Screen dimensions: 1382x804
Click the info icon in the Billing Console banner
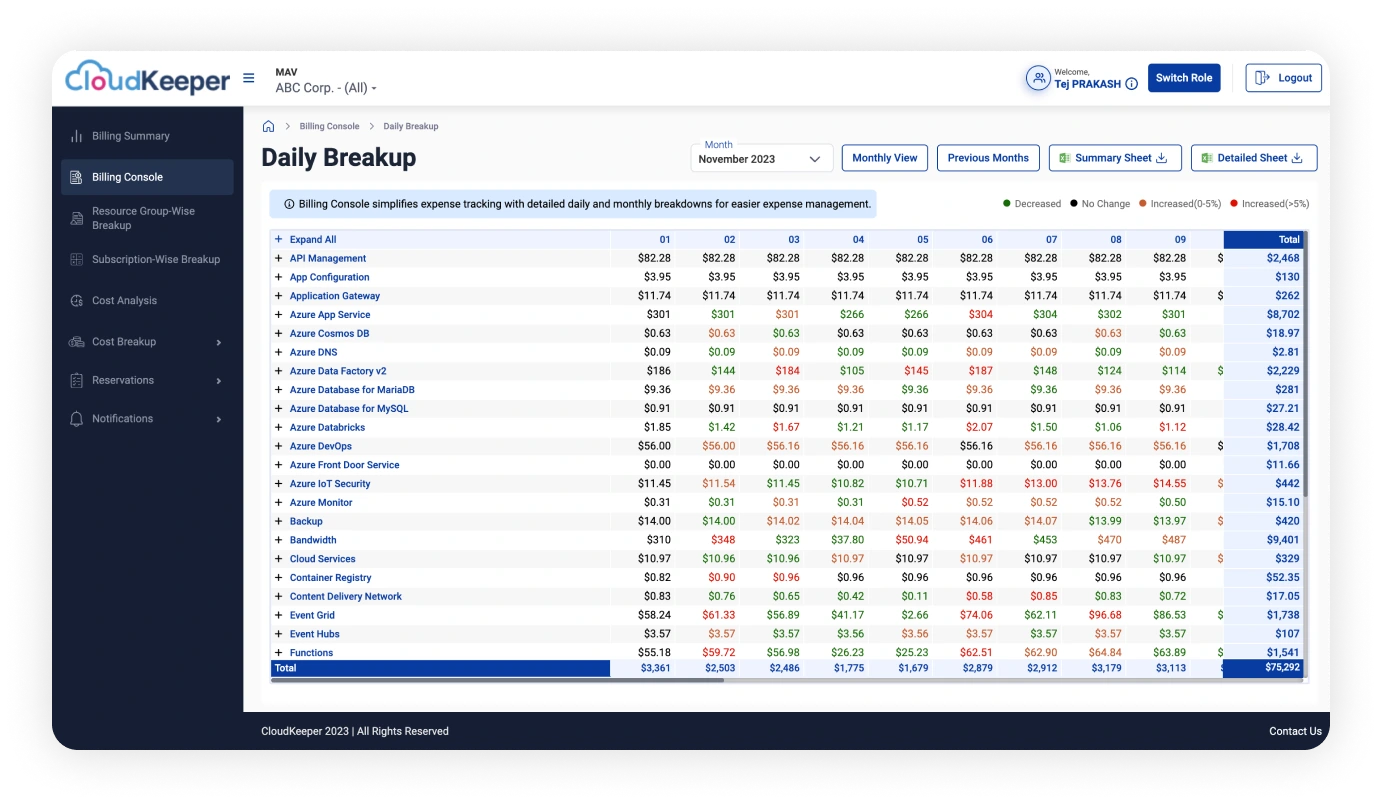click(x=289, y=204)
